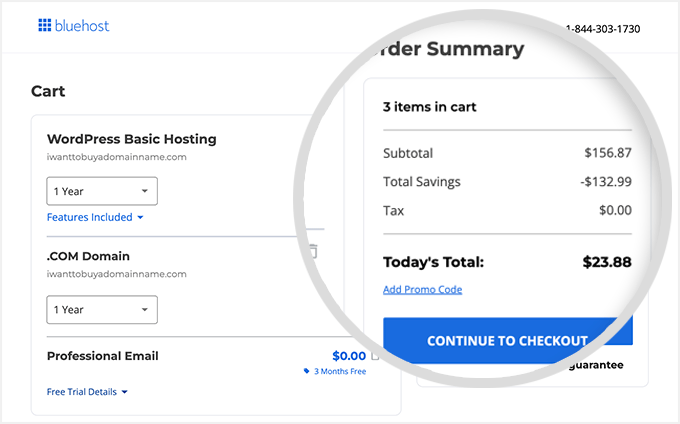Viewport: 680px width, 424px height.
Task: Click the 3 Months Free tag icon
Action: point(307,372)
